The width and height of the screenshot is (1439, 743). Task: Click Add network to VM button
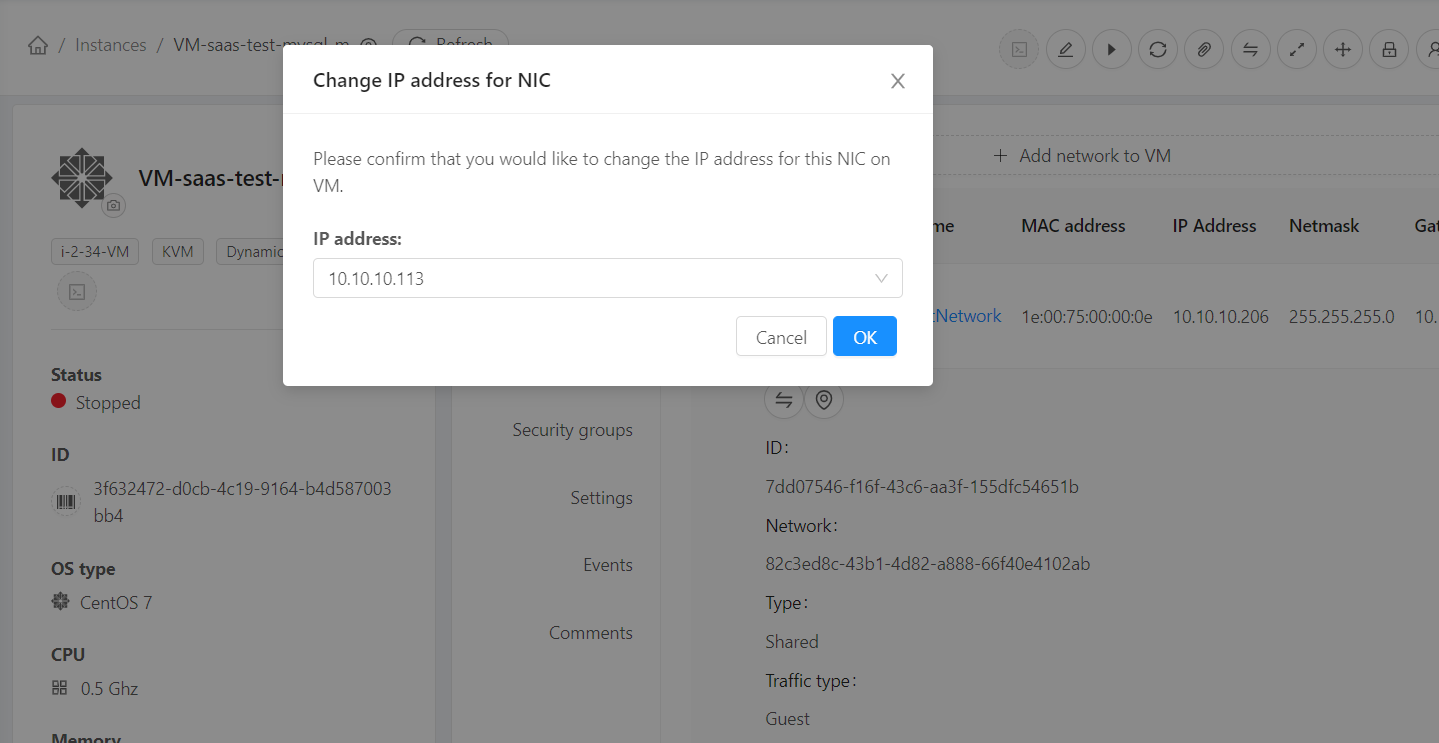tap(1082, 156)
